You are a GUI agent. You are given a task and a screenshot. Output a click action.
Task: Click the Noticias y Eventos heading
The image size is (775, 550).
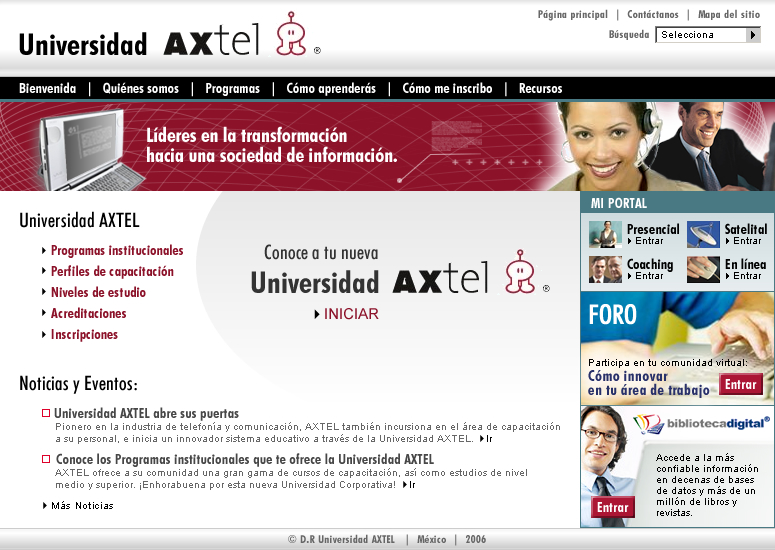79,384
